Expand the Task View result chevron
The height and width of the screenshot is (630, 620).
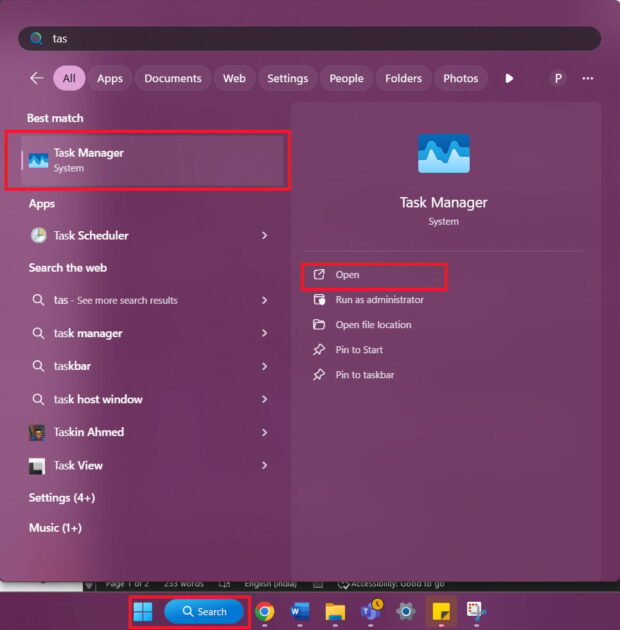(x=264, y=465)
